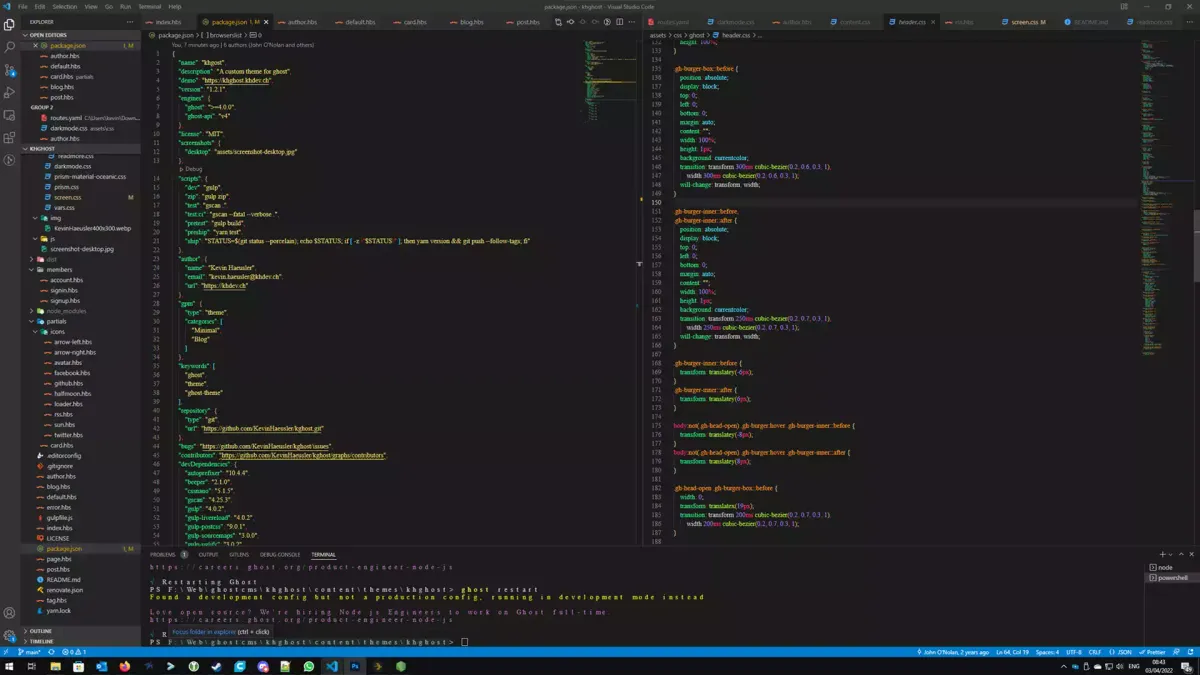
Task: Open the File menu
Action: tap(22, 6)
